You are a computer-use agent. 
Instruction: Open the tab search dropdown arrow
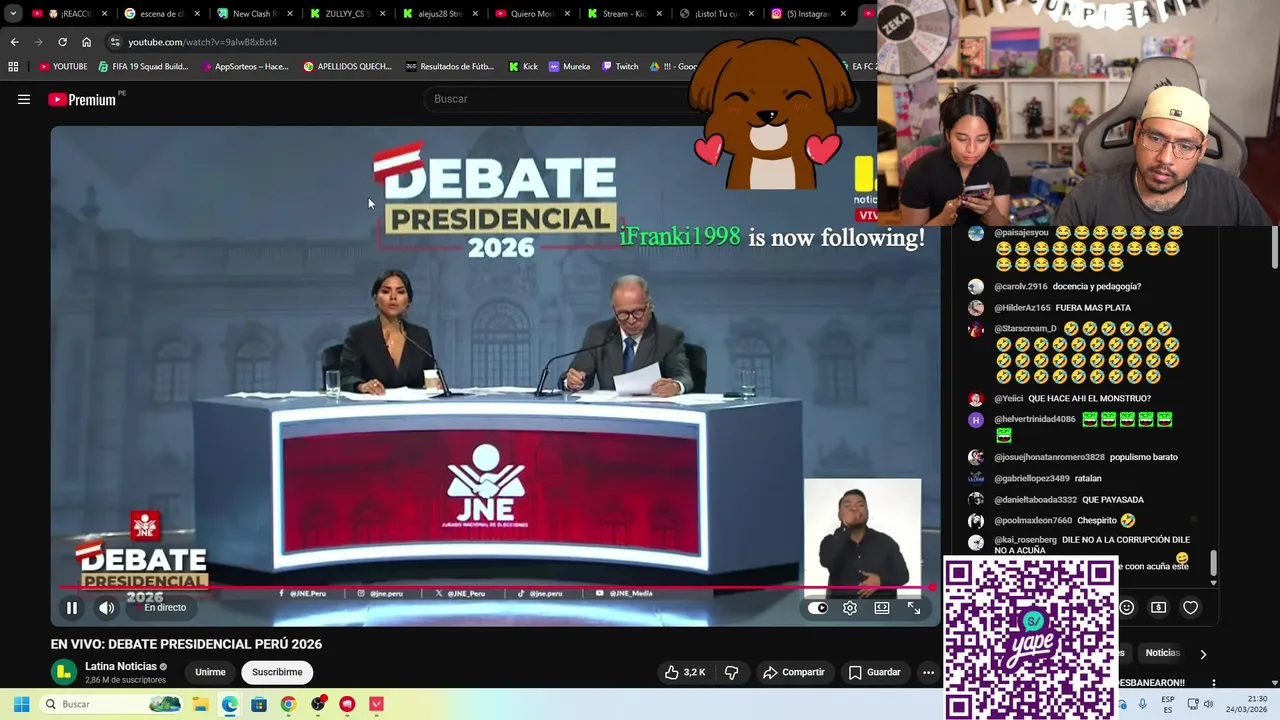(x=13, y=14)
